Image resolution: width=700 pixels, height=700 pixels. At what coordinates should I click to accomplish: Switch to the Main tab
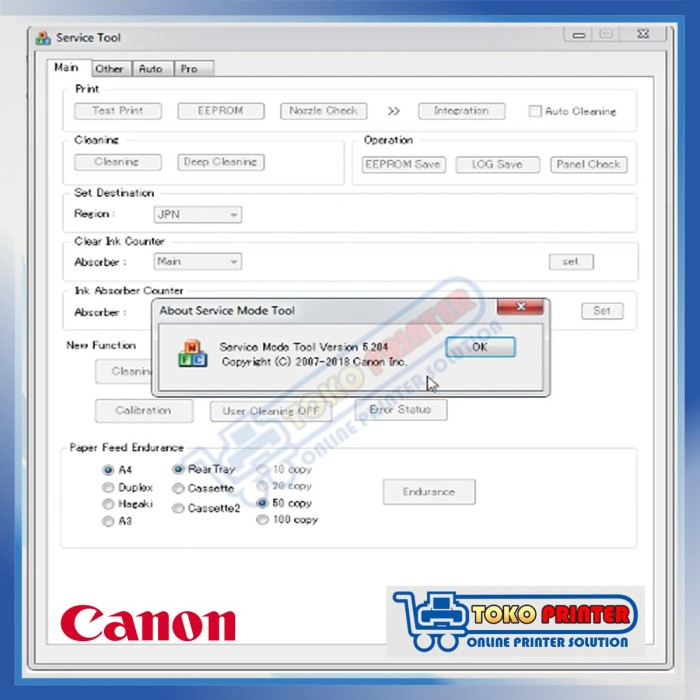[67, 67]
